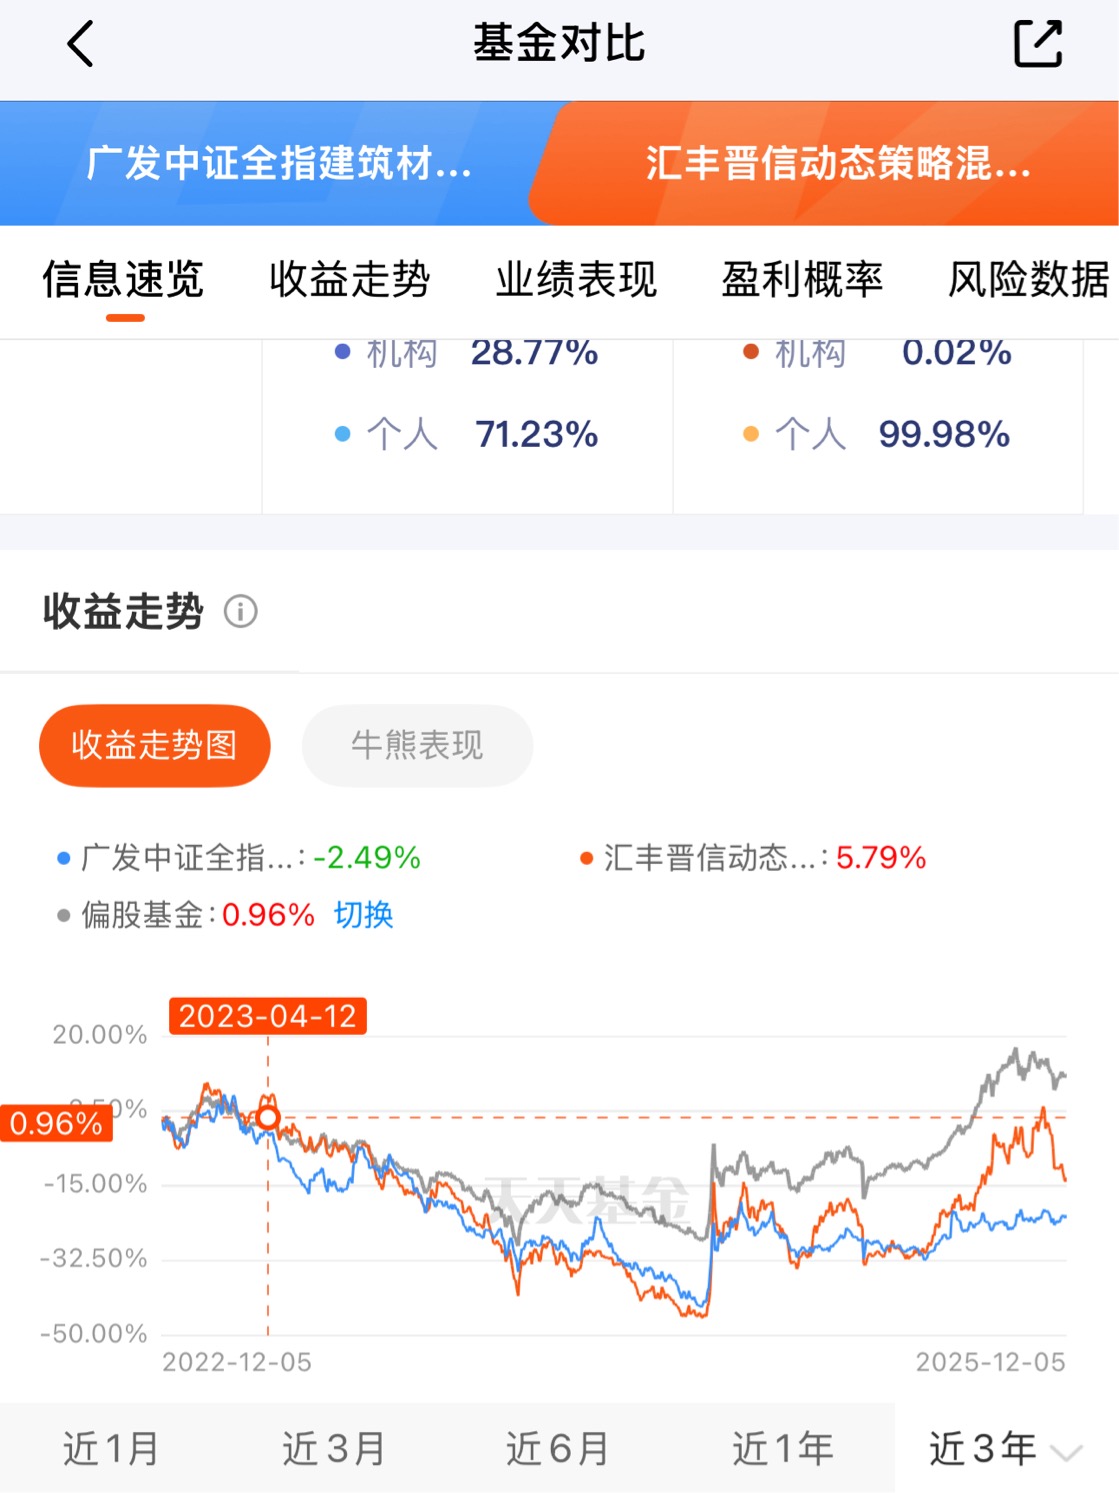This screenshot has width=1119, height=1493.
Task: Tap the back arrow icon
Action: tap(80, 44)
